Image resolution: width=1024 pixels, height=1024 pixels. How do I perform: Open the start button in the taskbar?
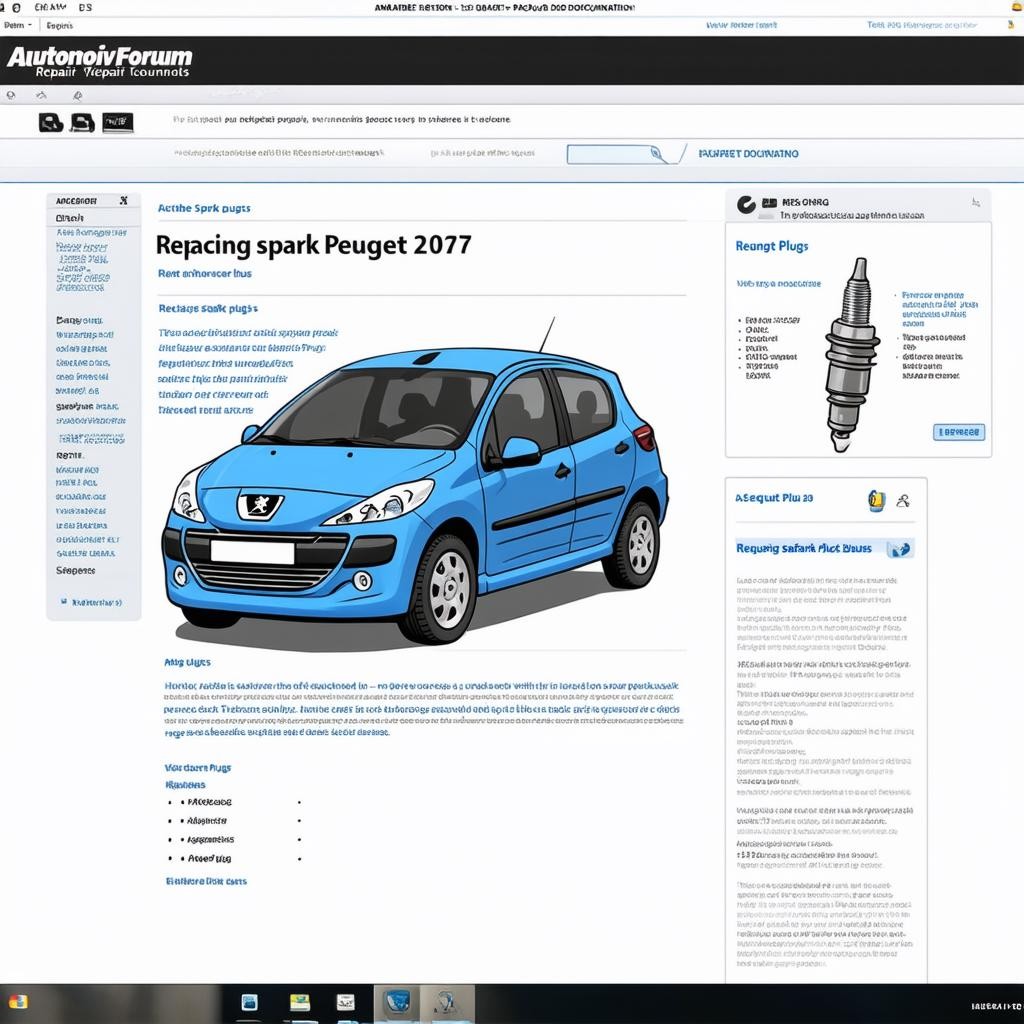coord(18,1002)
